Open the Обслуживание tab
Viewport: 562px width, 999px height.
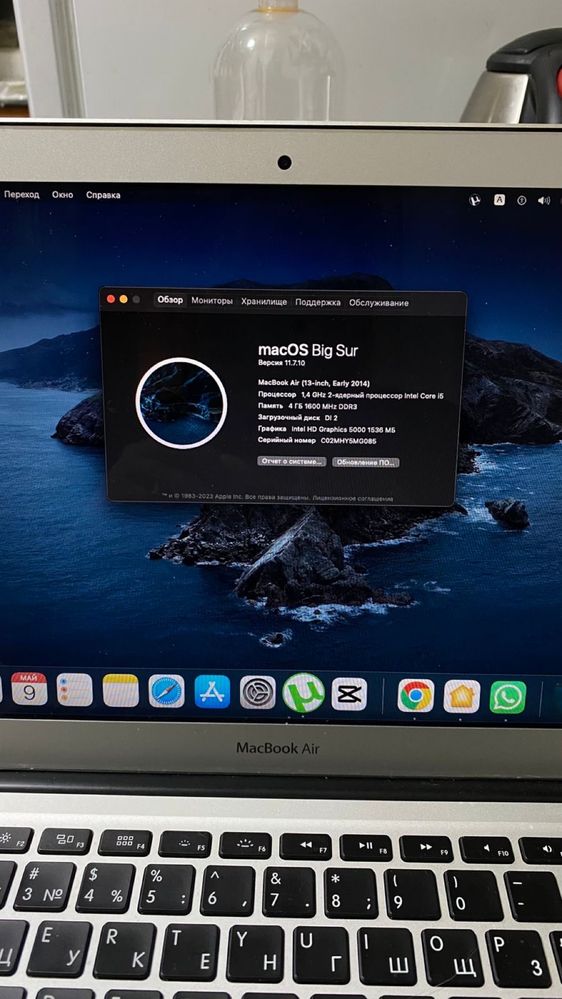(x=379, y=303)
